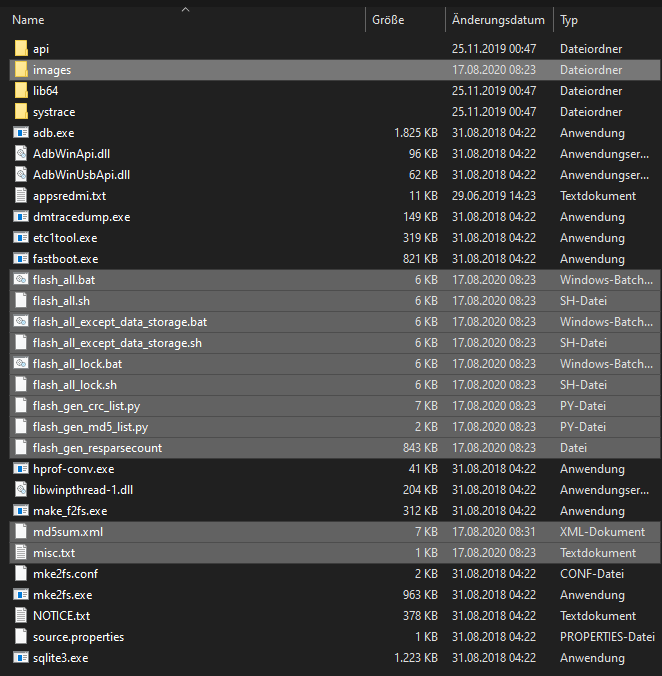Image resolution: width=662 pixels, height=676 pixels.
Task: Click the 963 KB size of mke2fs.exe
Action: tap(420, 595)
